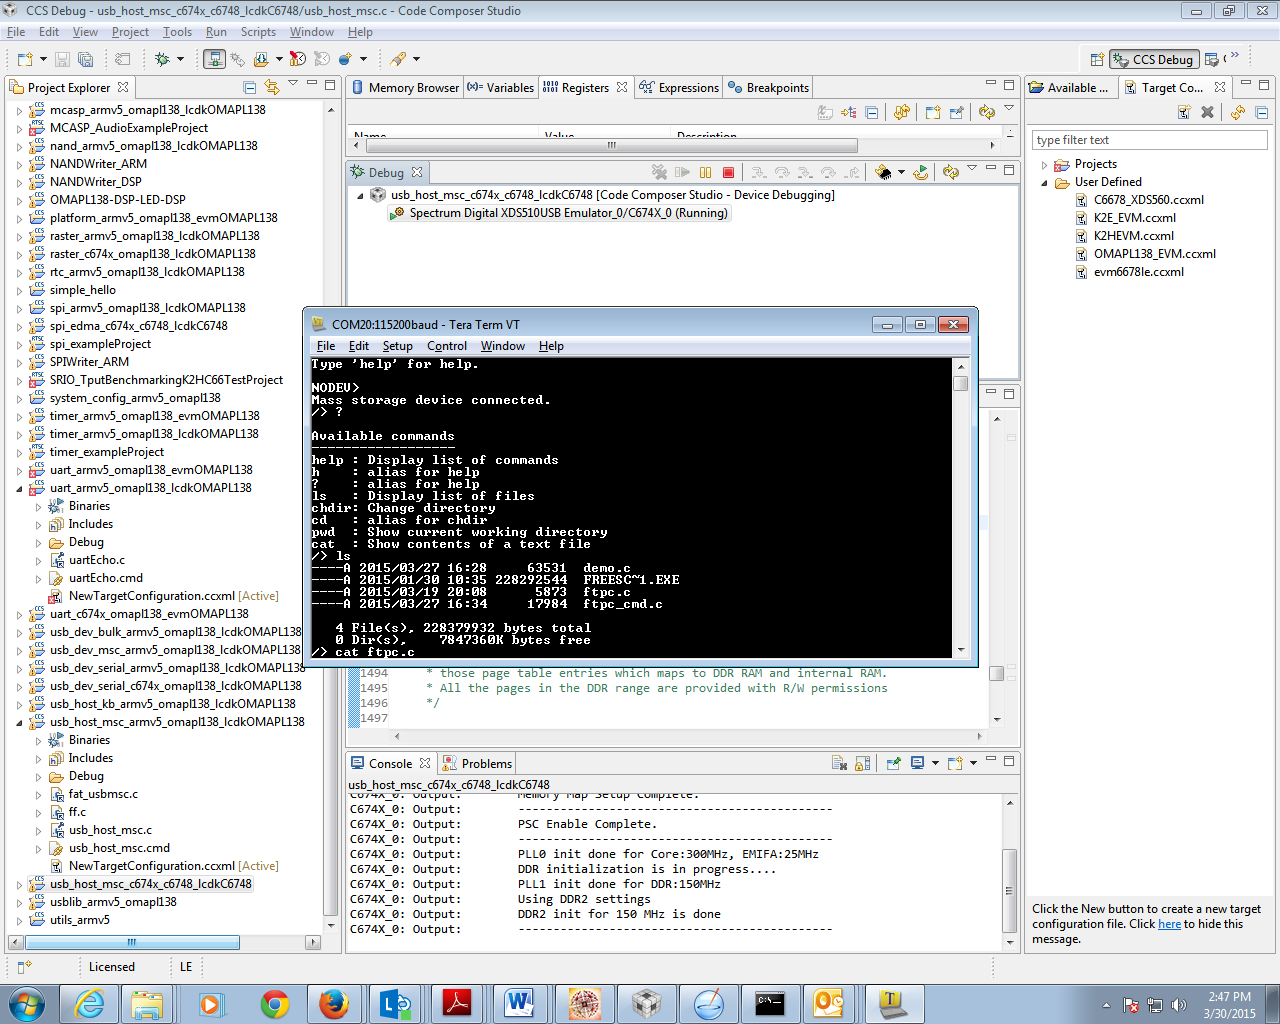Select the uartEcho.c file in Project Explorer
Viewport: 1280px width, 1024px height.
tap(87, 560)
